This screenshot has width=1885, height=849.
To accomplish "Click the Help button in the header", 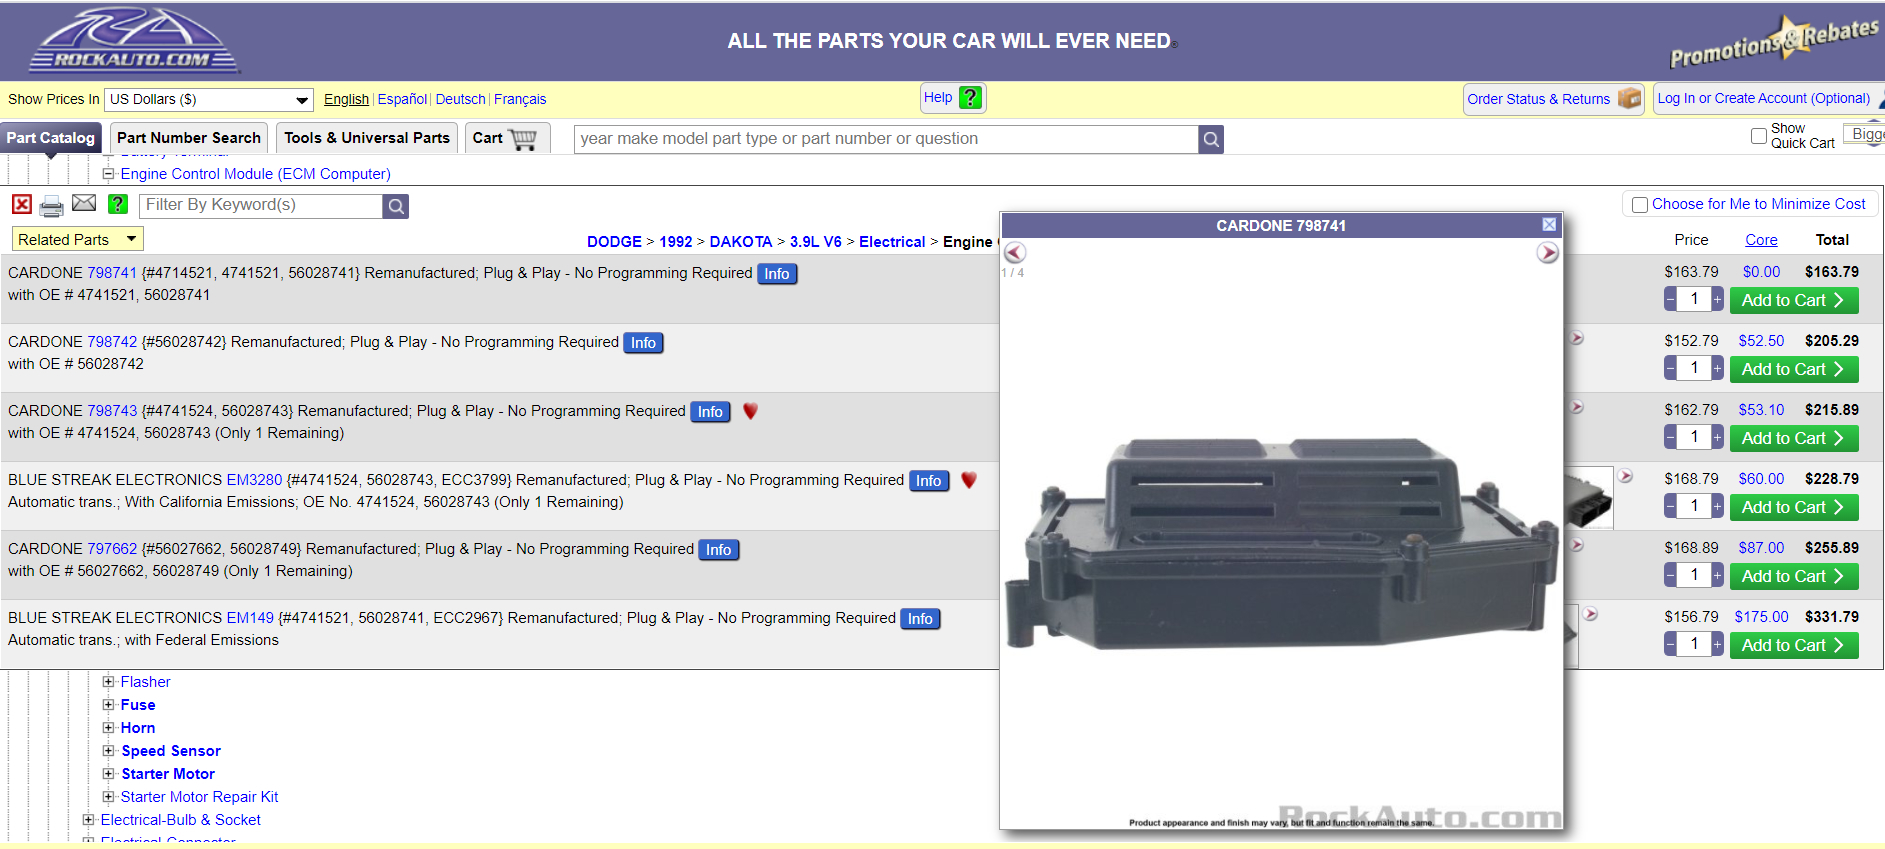I will click(x=953, y=98).
